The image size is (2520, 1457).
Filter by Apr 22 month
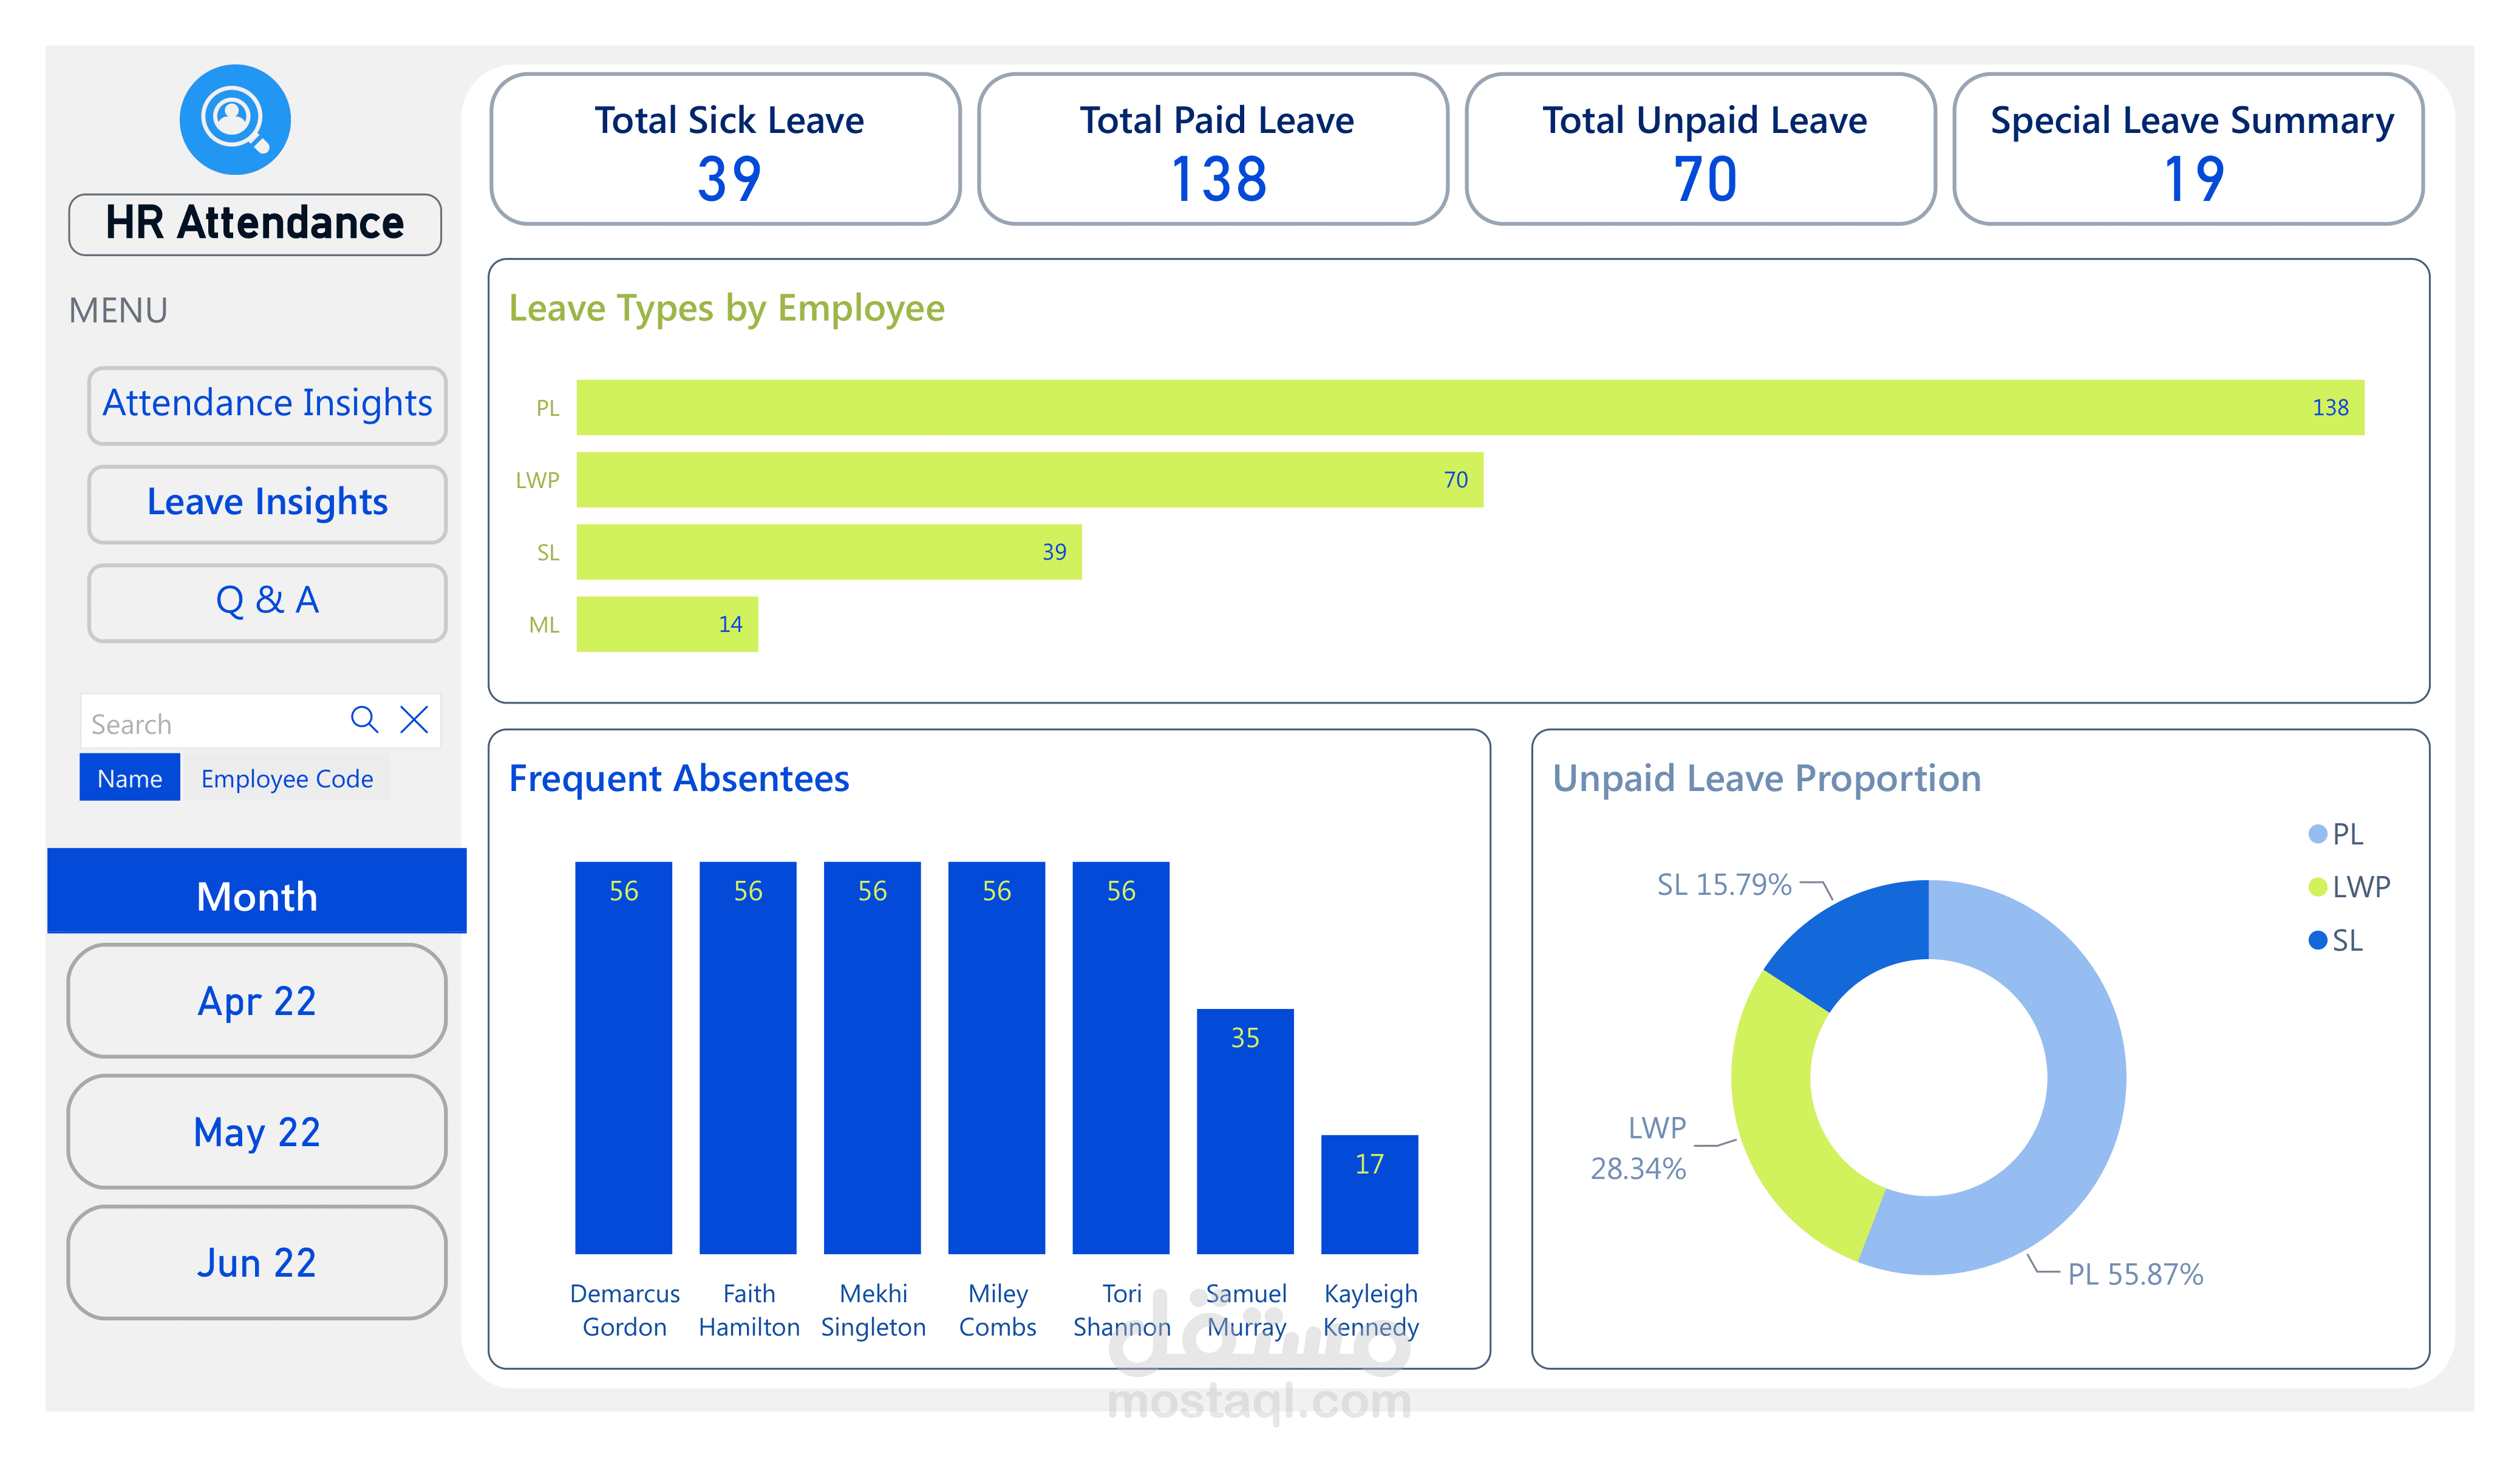click(x=257, y=1001)
